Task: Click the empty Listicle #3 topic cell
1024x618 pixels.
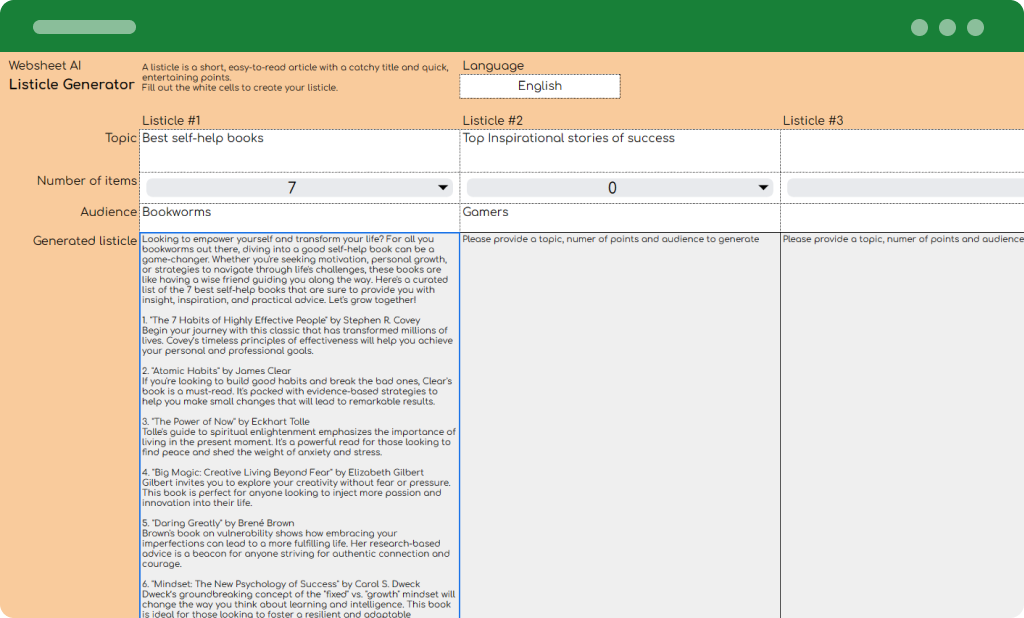Action: (902, 150)
